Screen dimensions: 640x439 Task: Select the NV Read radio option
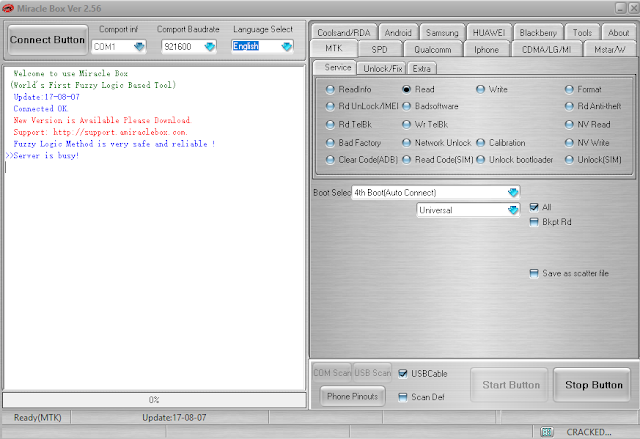click(x=588, y=124)
